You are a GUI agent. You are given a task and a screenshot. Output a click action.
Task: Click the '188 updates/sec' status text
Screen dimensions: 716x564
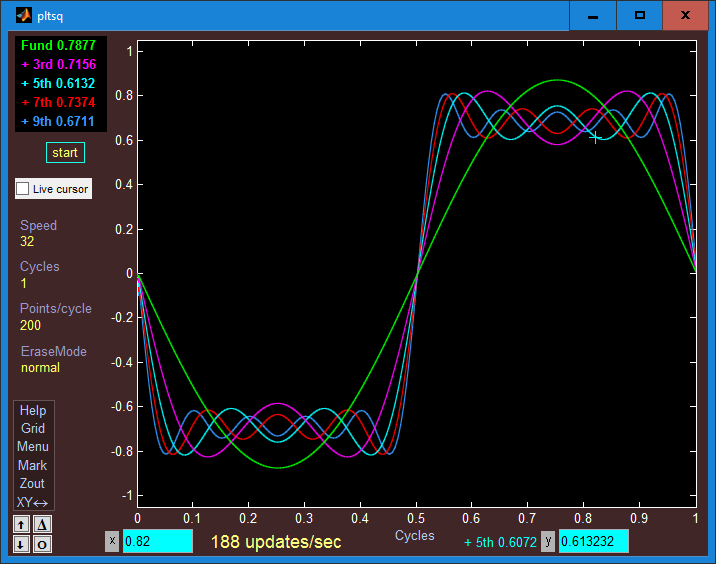276,542
